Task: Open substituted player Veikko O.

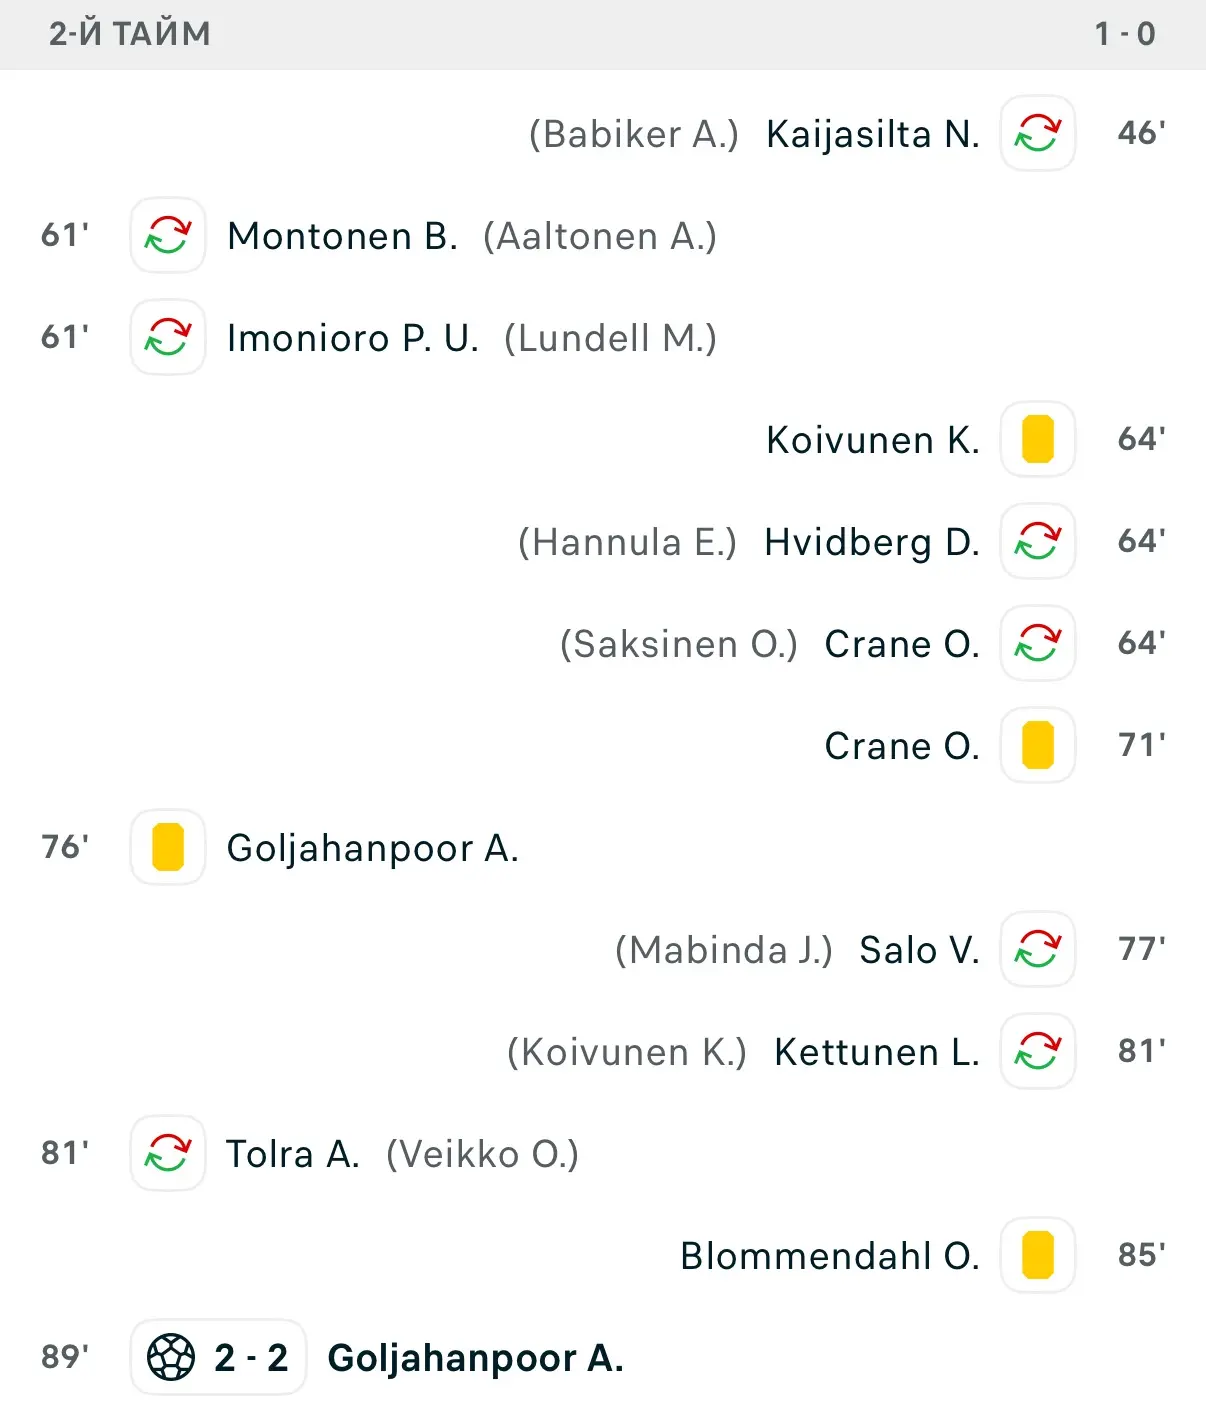Action: [482, 1154]
